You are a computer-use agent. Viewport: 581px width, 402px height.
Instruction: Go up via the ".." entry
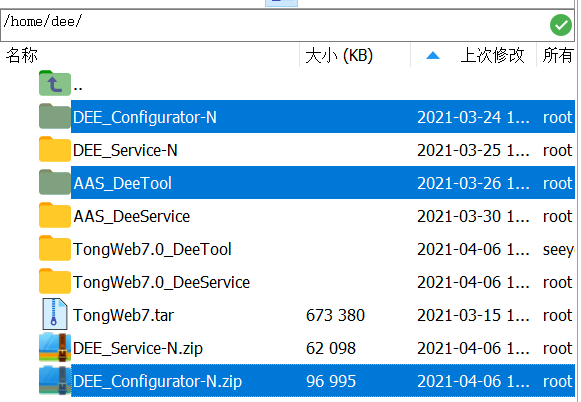point(78,88)
